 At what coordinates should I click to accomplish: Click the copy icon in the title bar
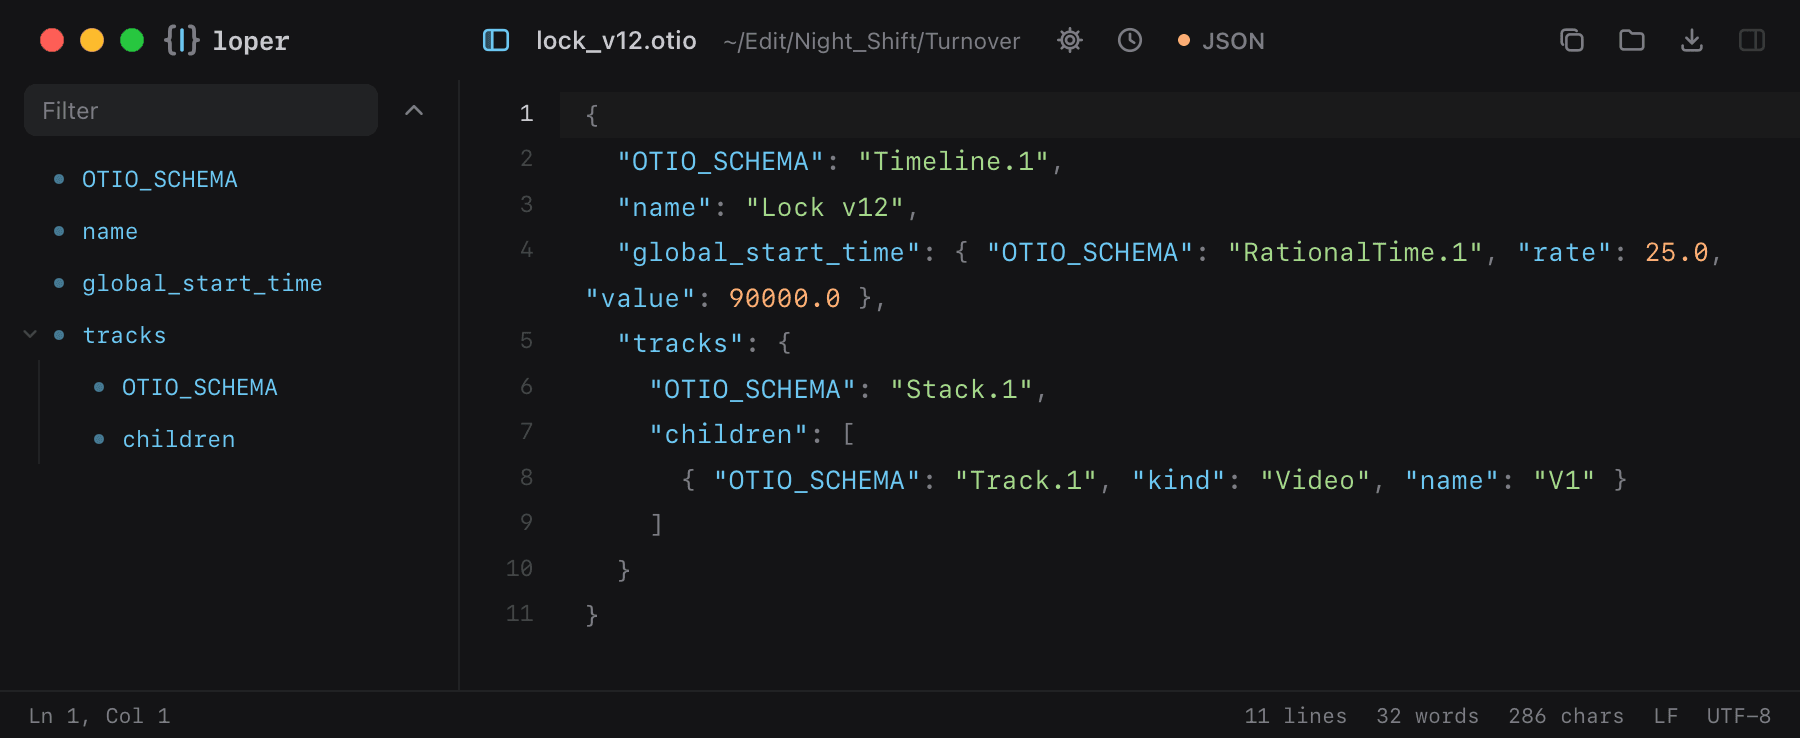(x=1572, y=40)
